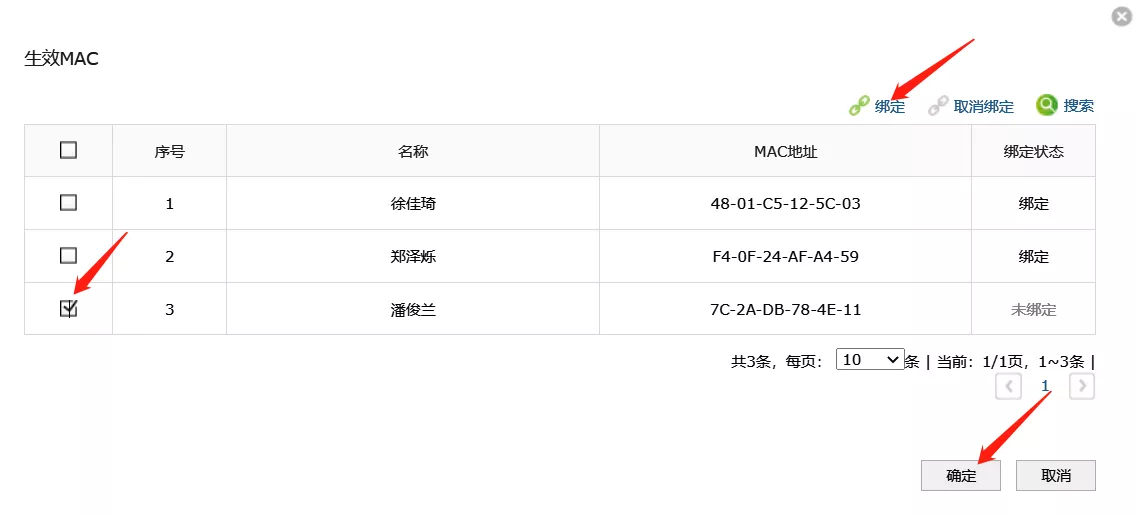Click the 未绑定 status in row 3

pyautogui.click(x=1033, y=310)
